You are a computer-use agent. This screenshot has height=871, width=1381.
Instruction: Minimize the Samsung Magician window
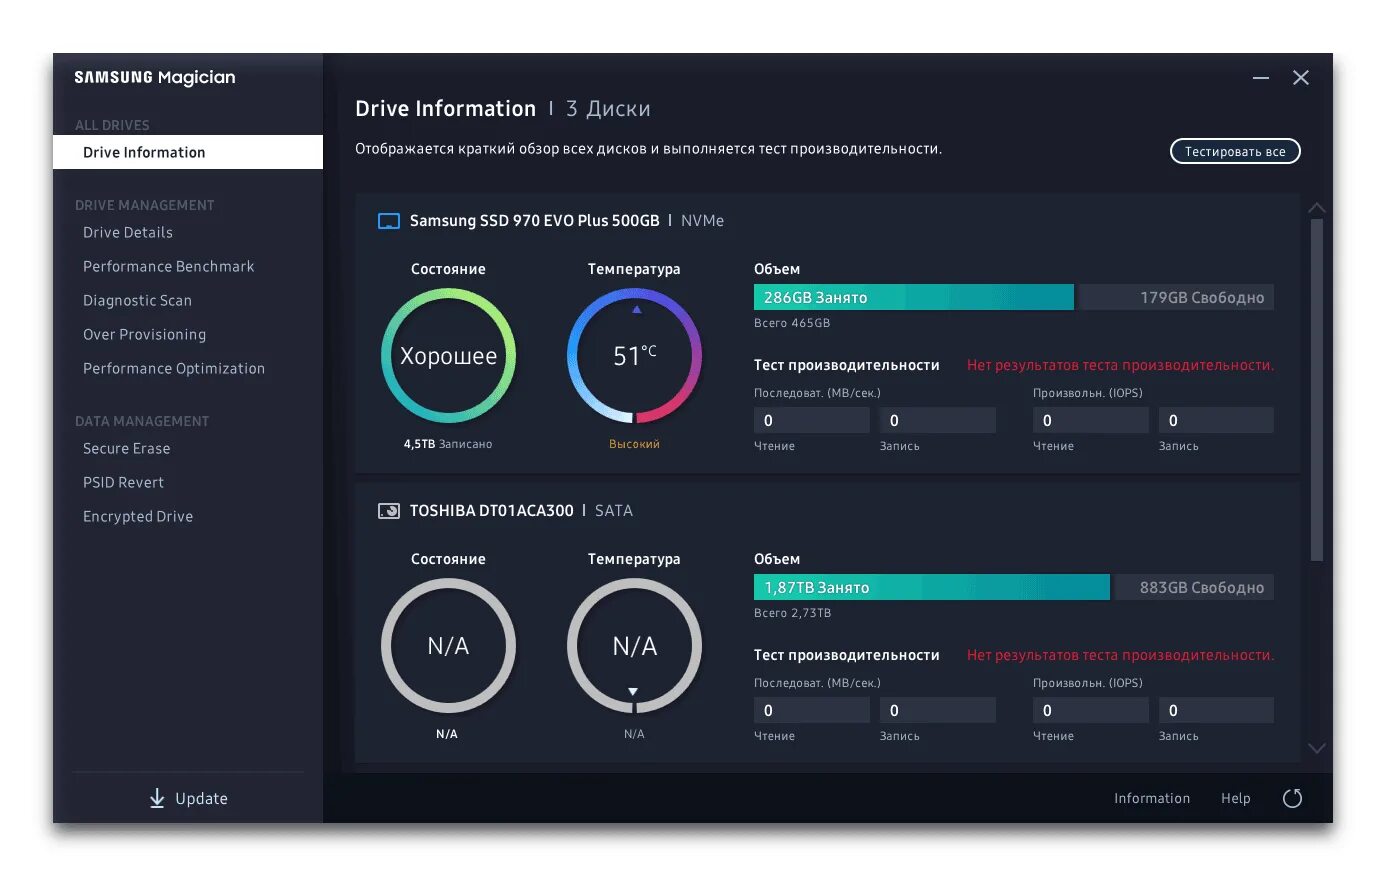click(x=1261, y=78)
